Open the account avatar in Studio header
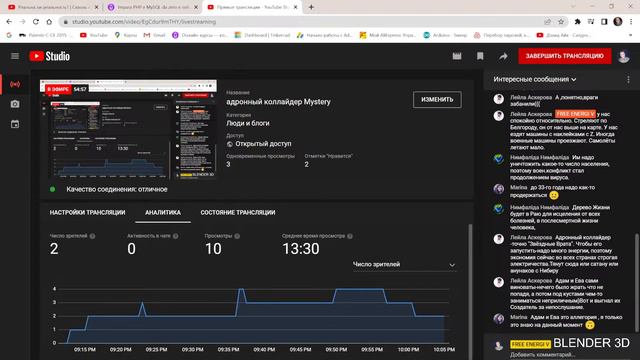 pyautogui.click(x=623, y=56)
